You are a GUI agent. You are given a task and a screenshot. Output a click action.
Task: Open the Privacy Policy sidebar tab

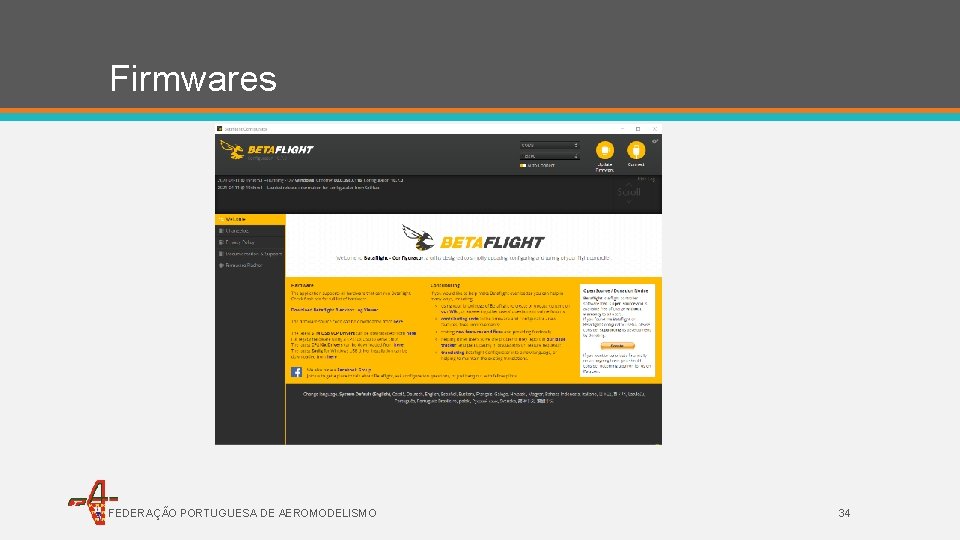250,242
